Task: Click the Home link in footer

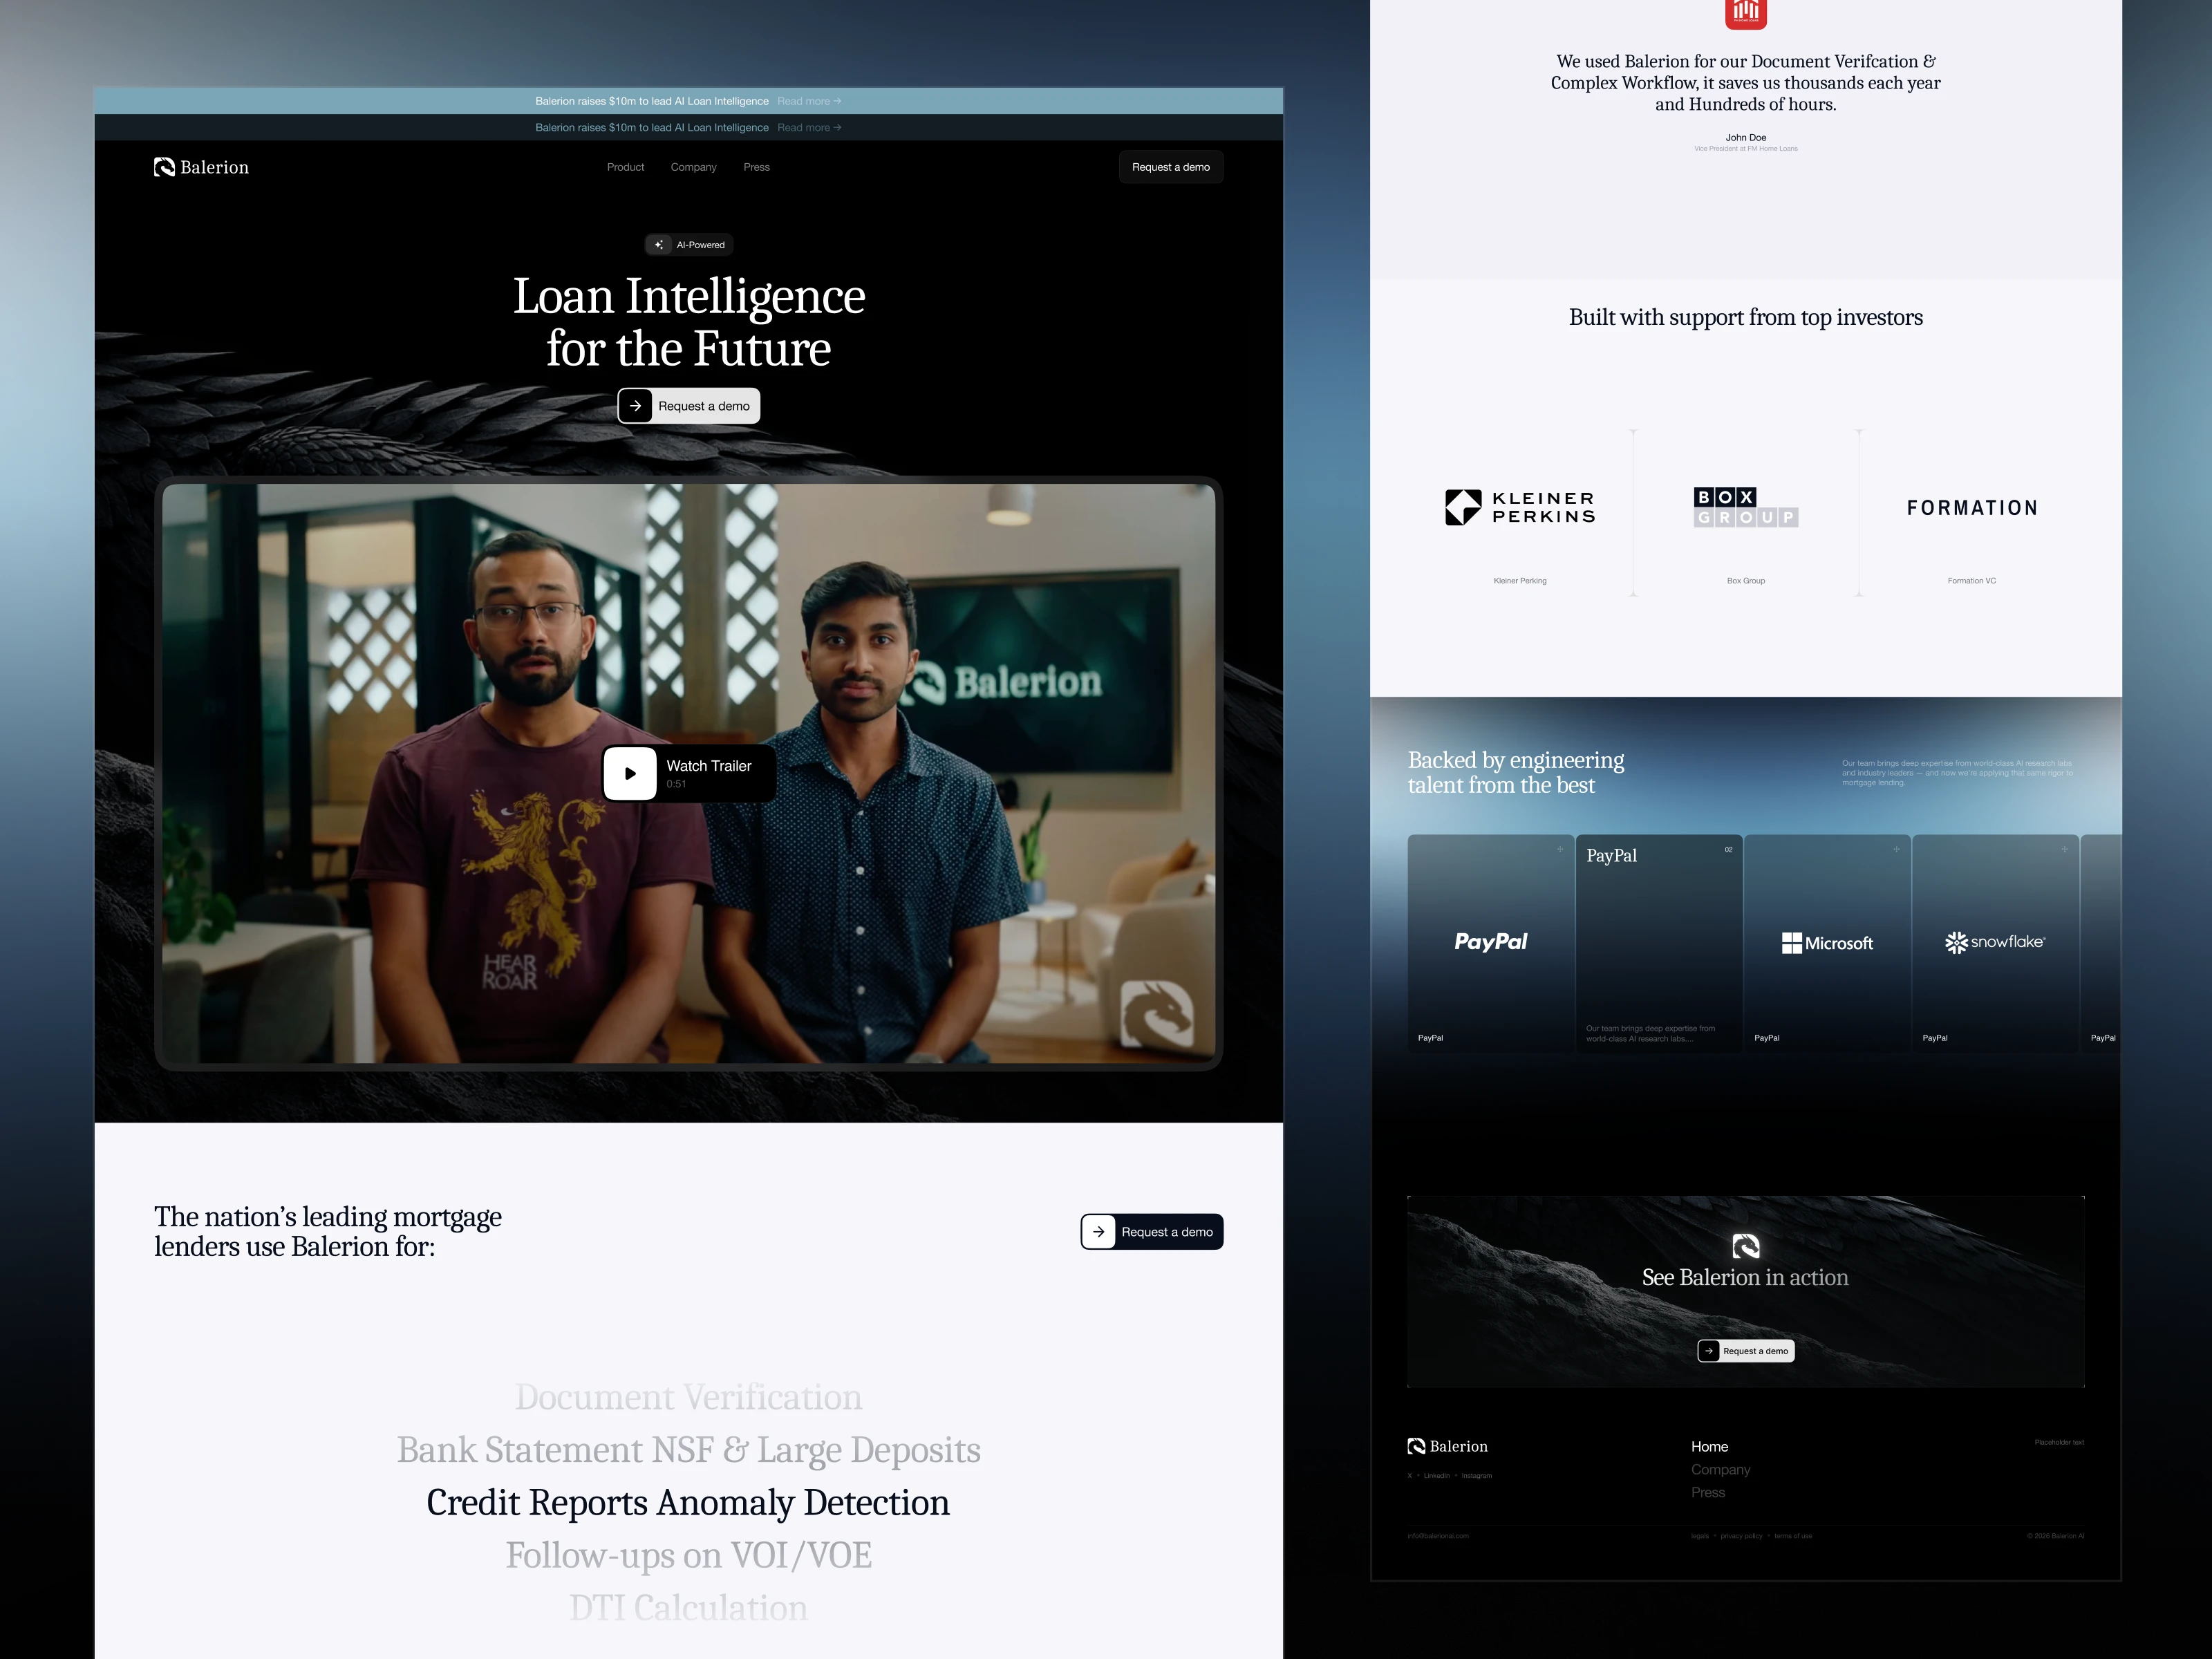Action: tap(1709, 1447)
